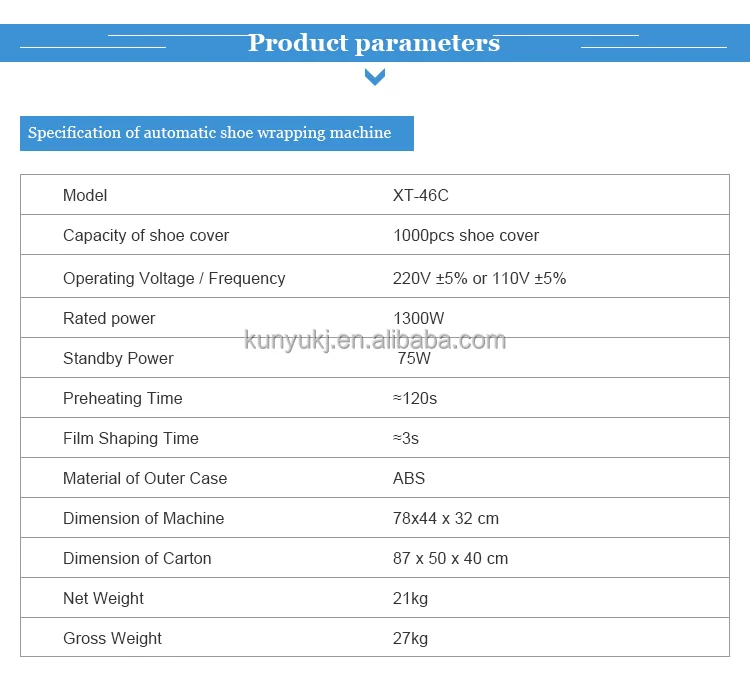Select the Film Shaping Time label

[x=131, y=438]
